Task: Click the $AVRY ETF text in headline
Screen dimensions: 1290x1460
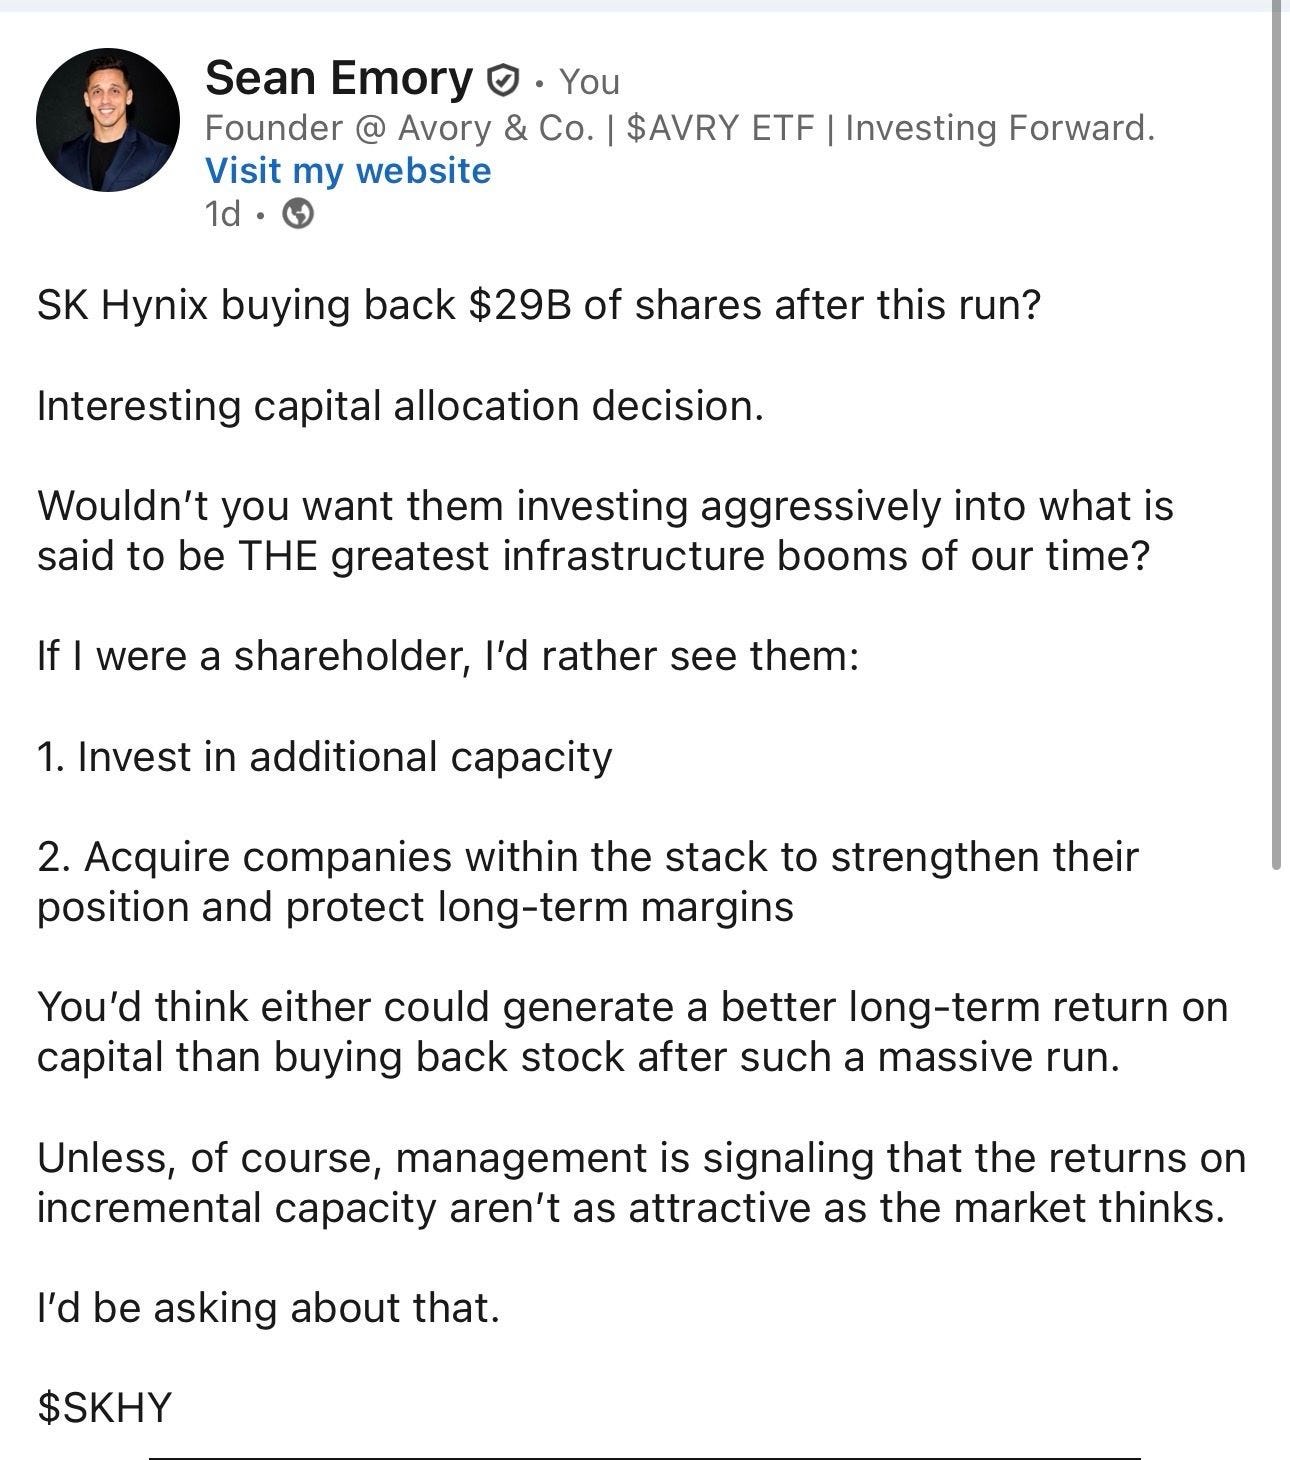Action: coord(720,128)
